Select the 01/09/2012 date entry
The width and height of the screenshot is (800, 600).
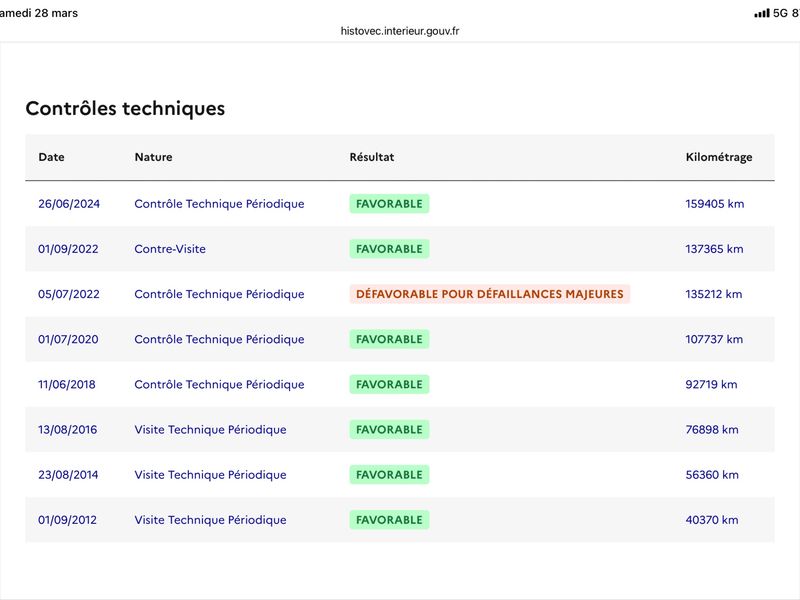[x=69, y=520]
